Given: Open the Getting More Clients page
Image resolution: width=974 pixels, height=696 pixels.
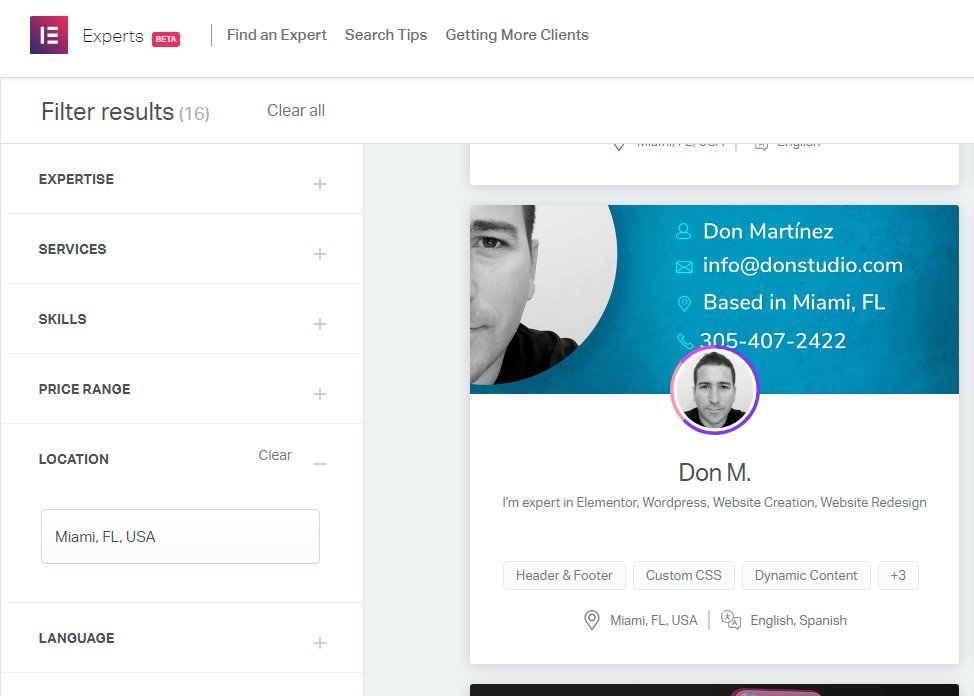Looking at the screenshot, I should [x=517, y=35].
